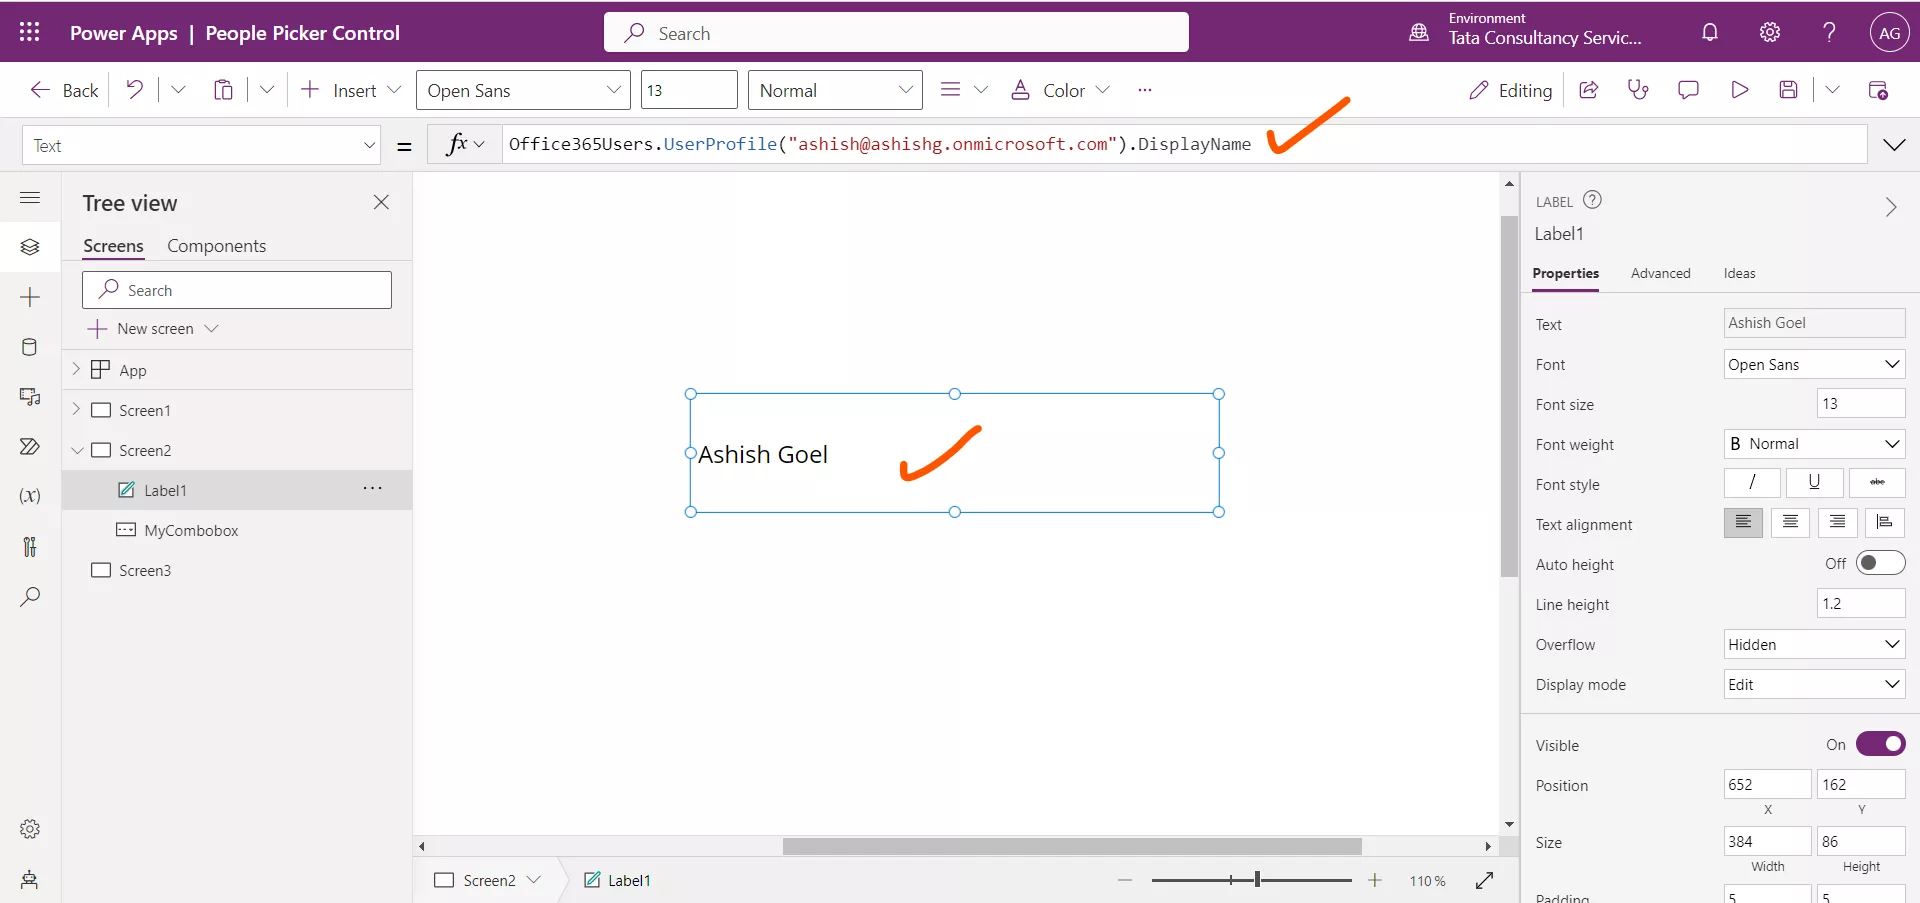Screen dimensions: 1920x903
Task: Toggle Auto height to On
Action: click(x=1881, y=563)
